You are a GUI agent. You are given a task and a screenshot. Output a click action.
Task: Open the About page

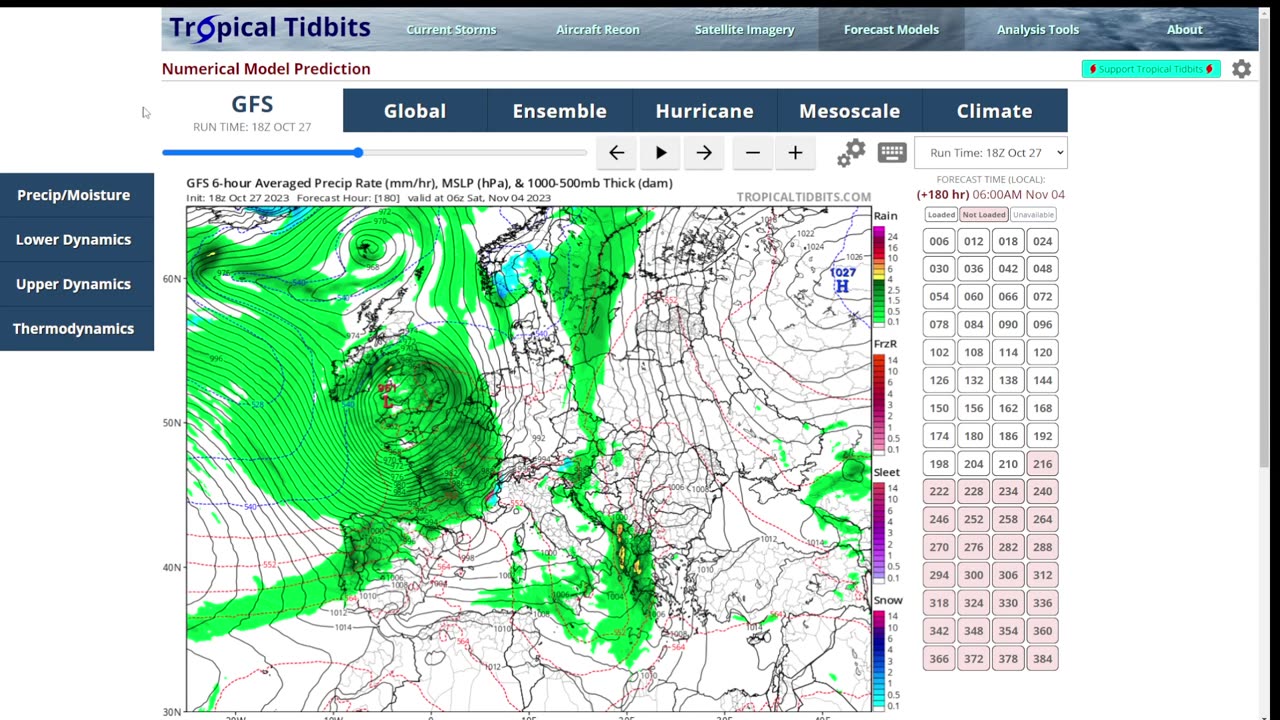1184,30
